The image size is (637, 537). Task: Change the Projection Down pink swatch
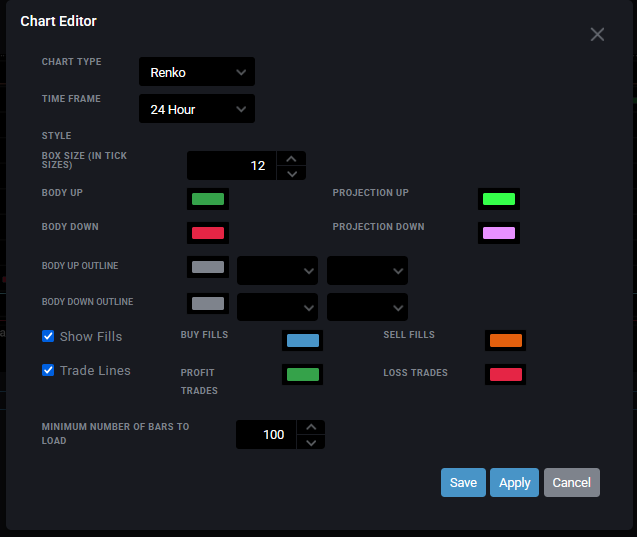499,233
